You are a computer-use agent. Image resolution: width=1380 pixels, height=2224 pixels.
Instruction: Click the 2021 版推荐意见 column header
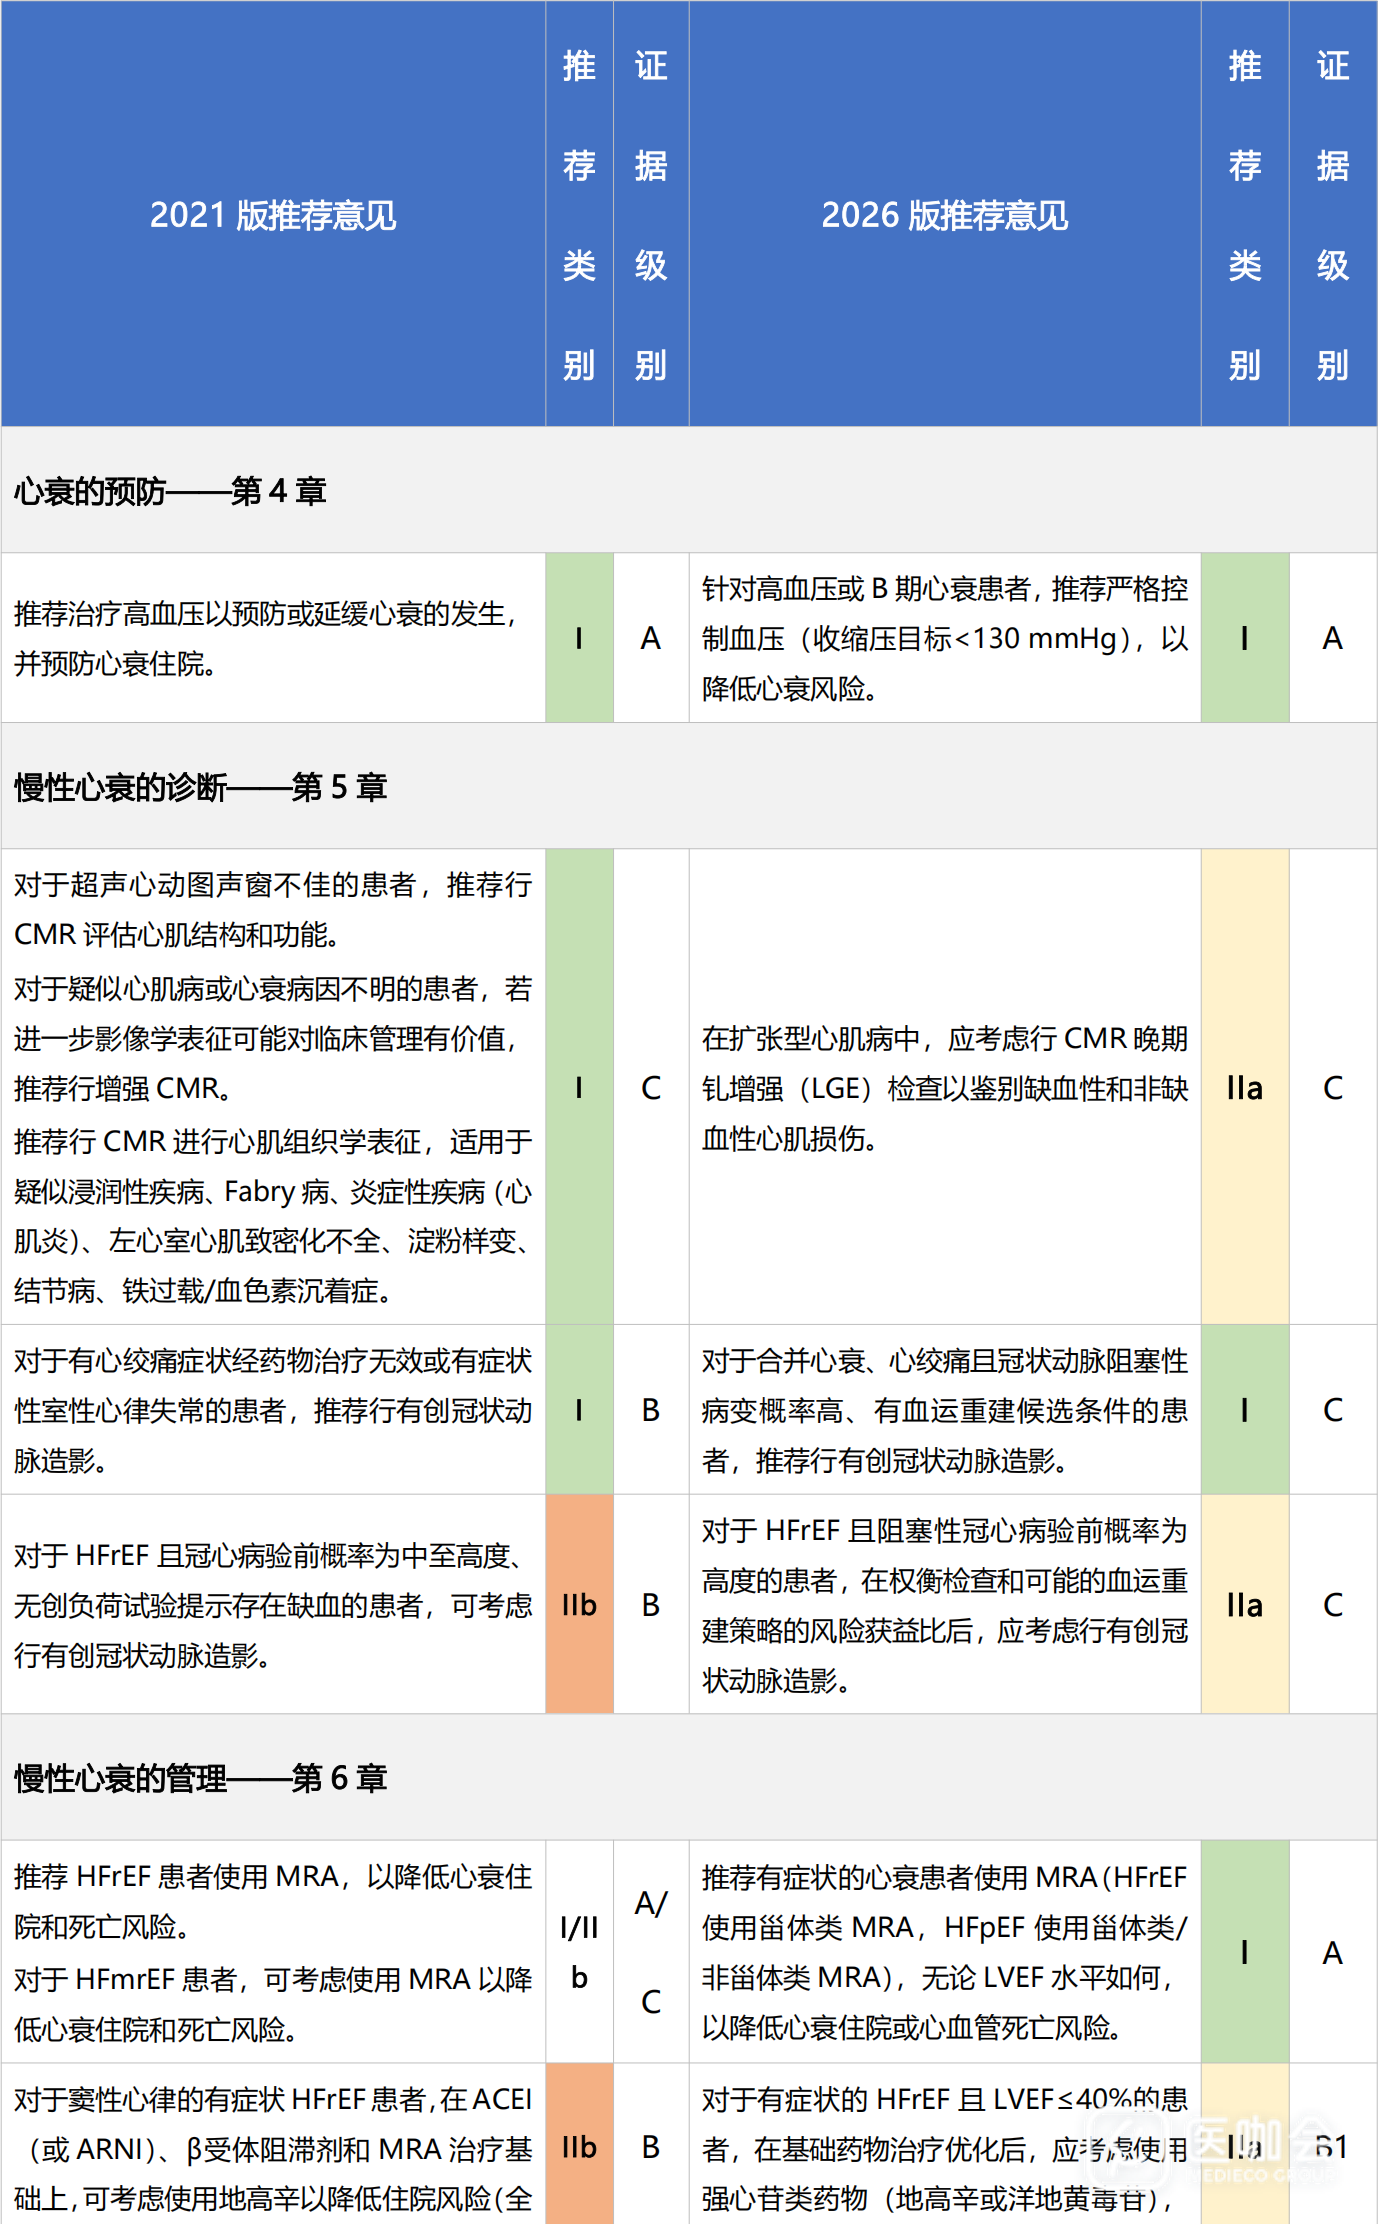[273, 215]
